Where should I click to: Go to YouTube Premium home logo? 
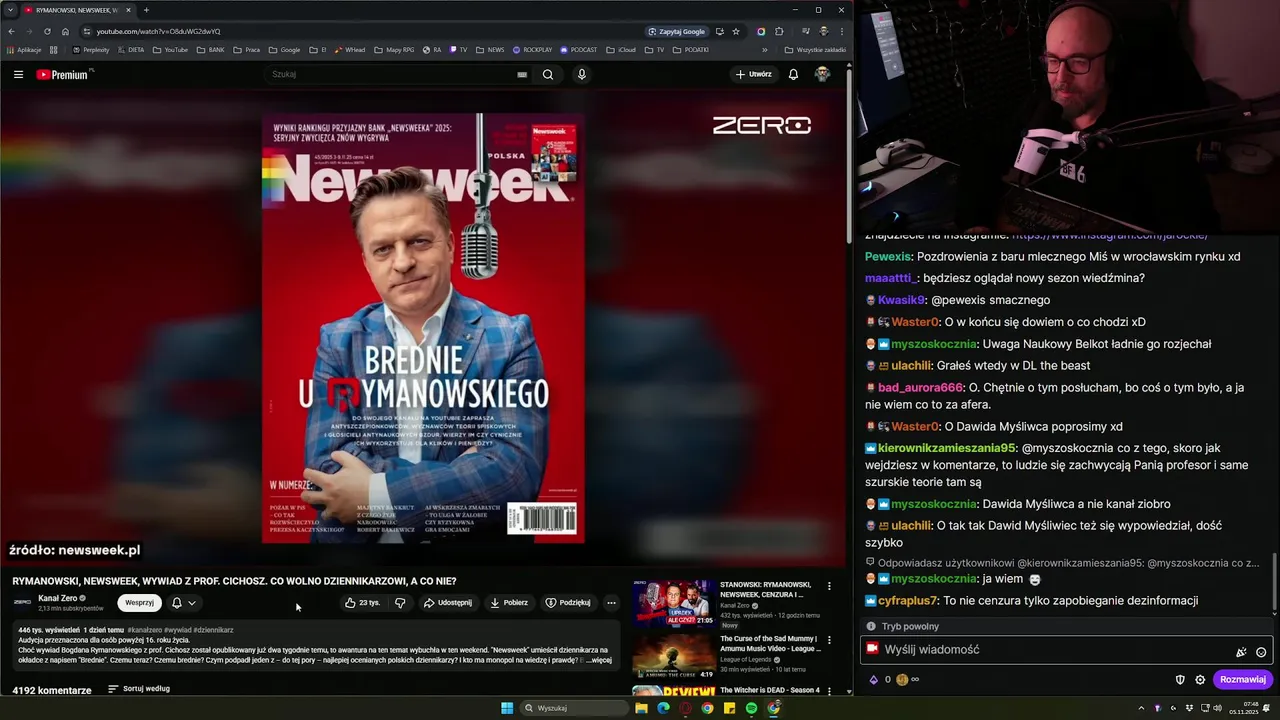pyautogui.click(x=62, y=74)
